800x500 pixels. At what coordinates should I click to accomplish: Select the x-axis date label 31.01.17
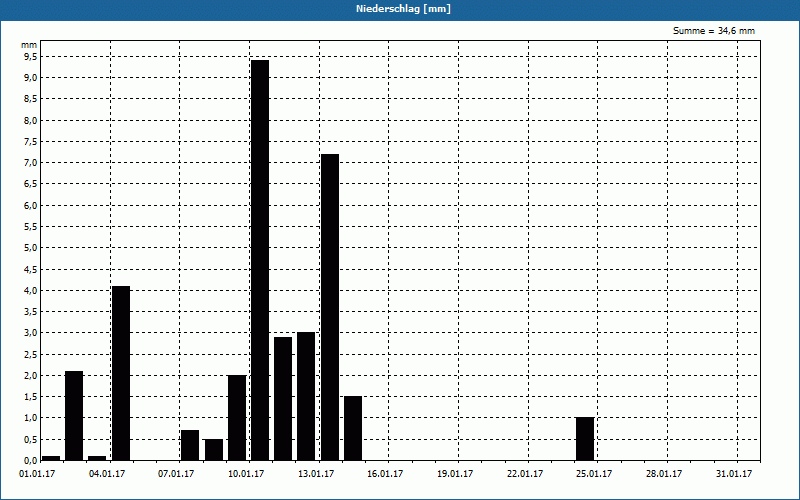(x=734, y=474)
